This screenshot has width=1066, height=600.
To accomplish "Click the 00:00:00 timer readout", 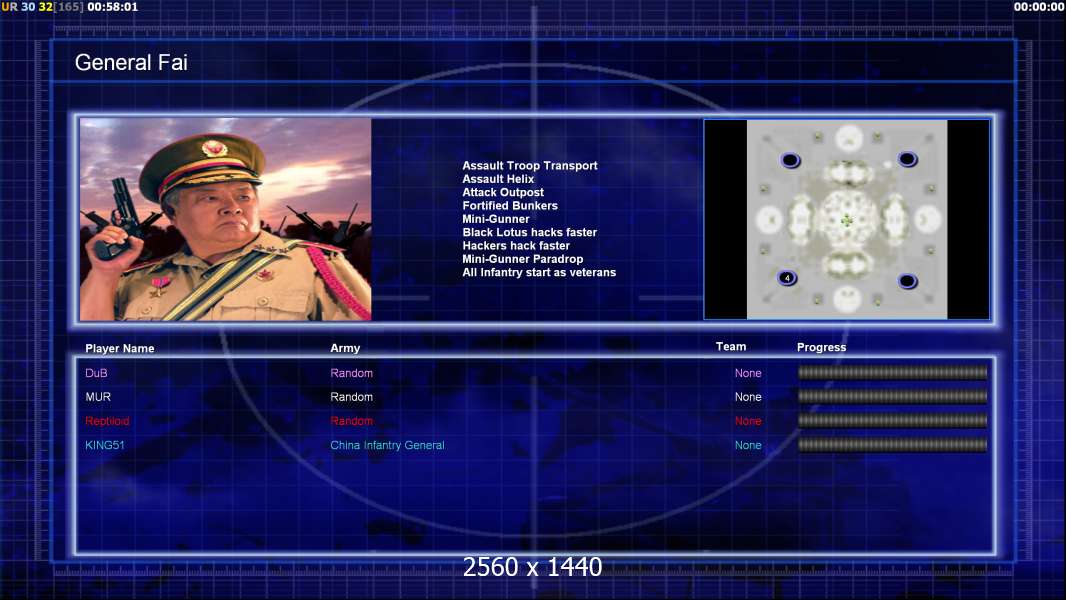I will point(1039,7).
